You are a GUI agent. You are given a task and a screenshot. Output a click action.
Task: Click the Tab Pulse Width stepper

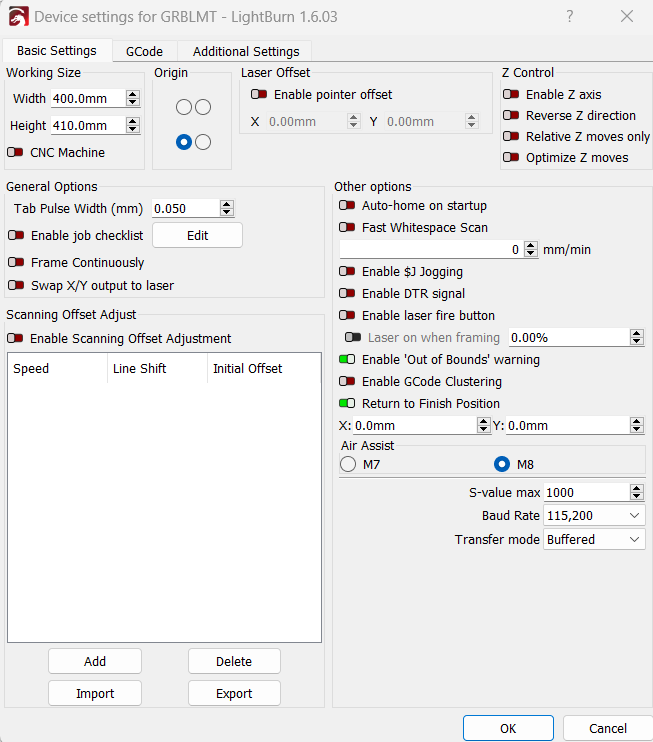[227, 208]
